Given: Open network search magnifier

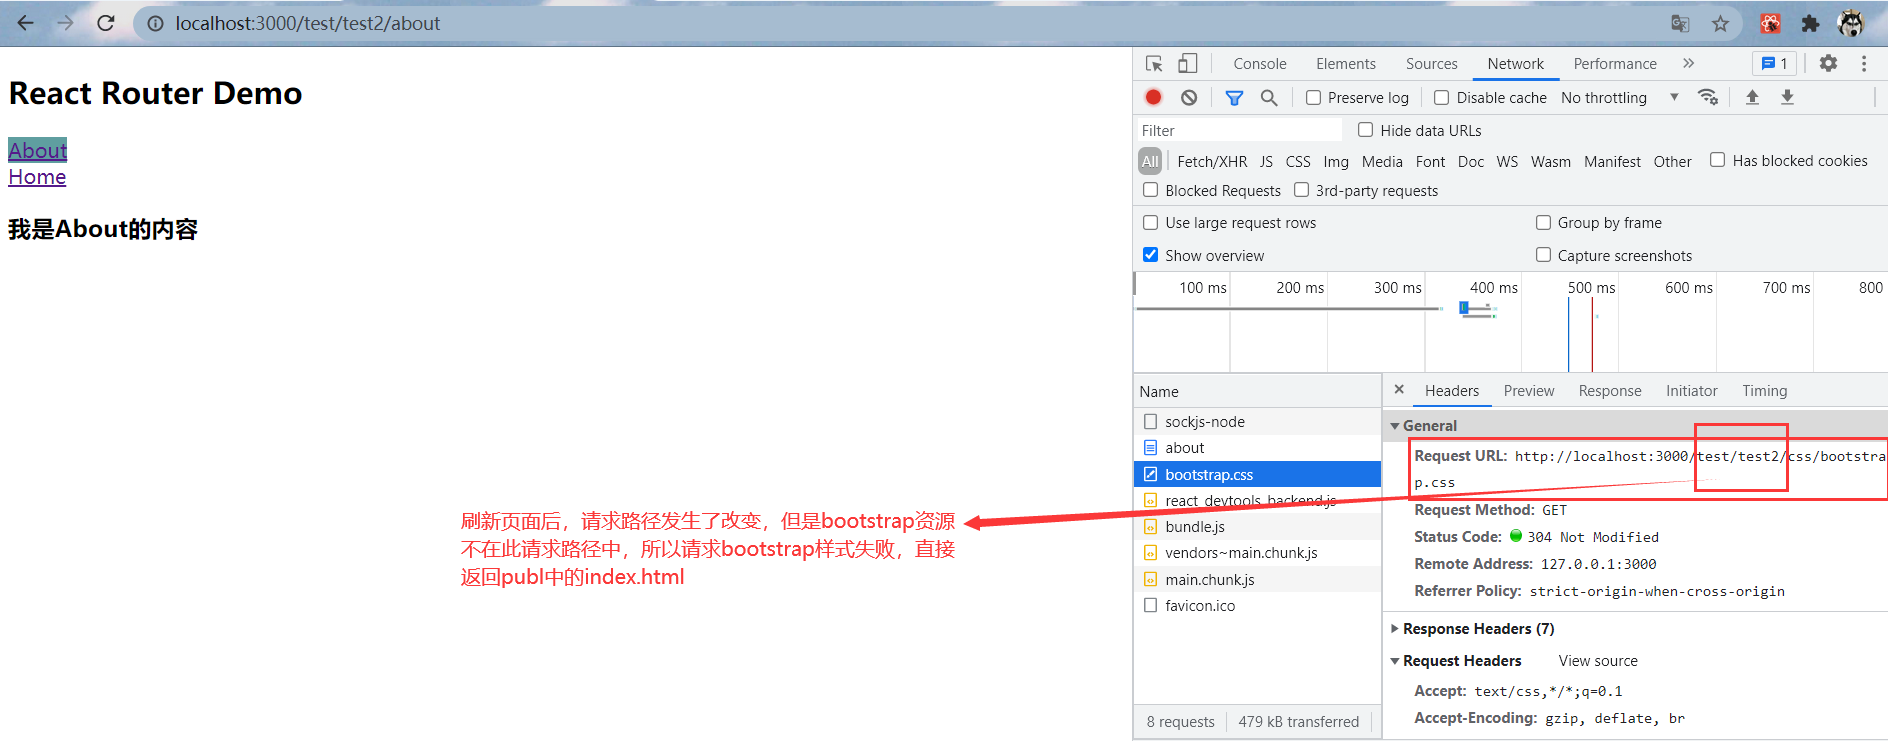Looking at the screenshot, I should tap(1269, 97).
